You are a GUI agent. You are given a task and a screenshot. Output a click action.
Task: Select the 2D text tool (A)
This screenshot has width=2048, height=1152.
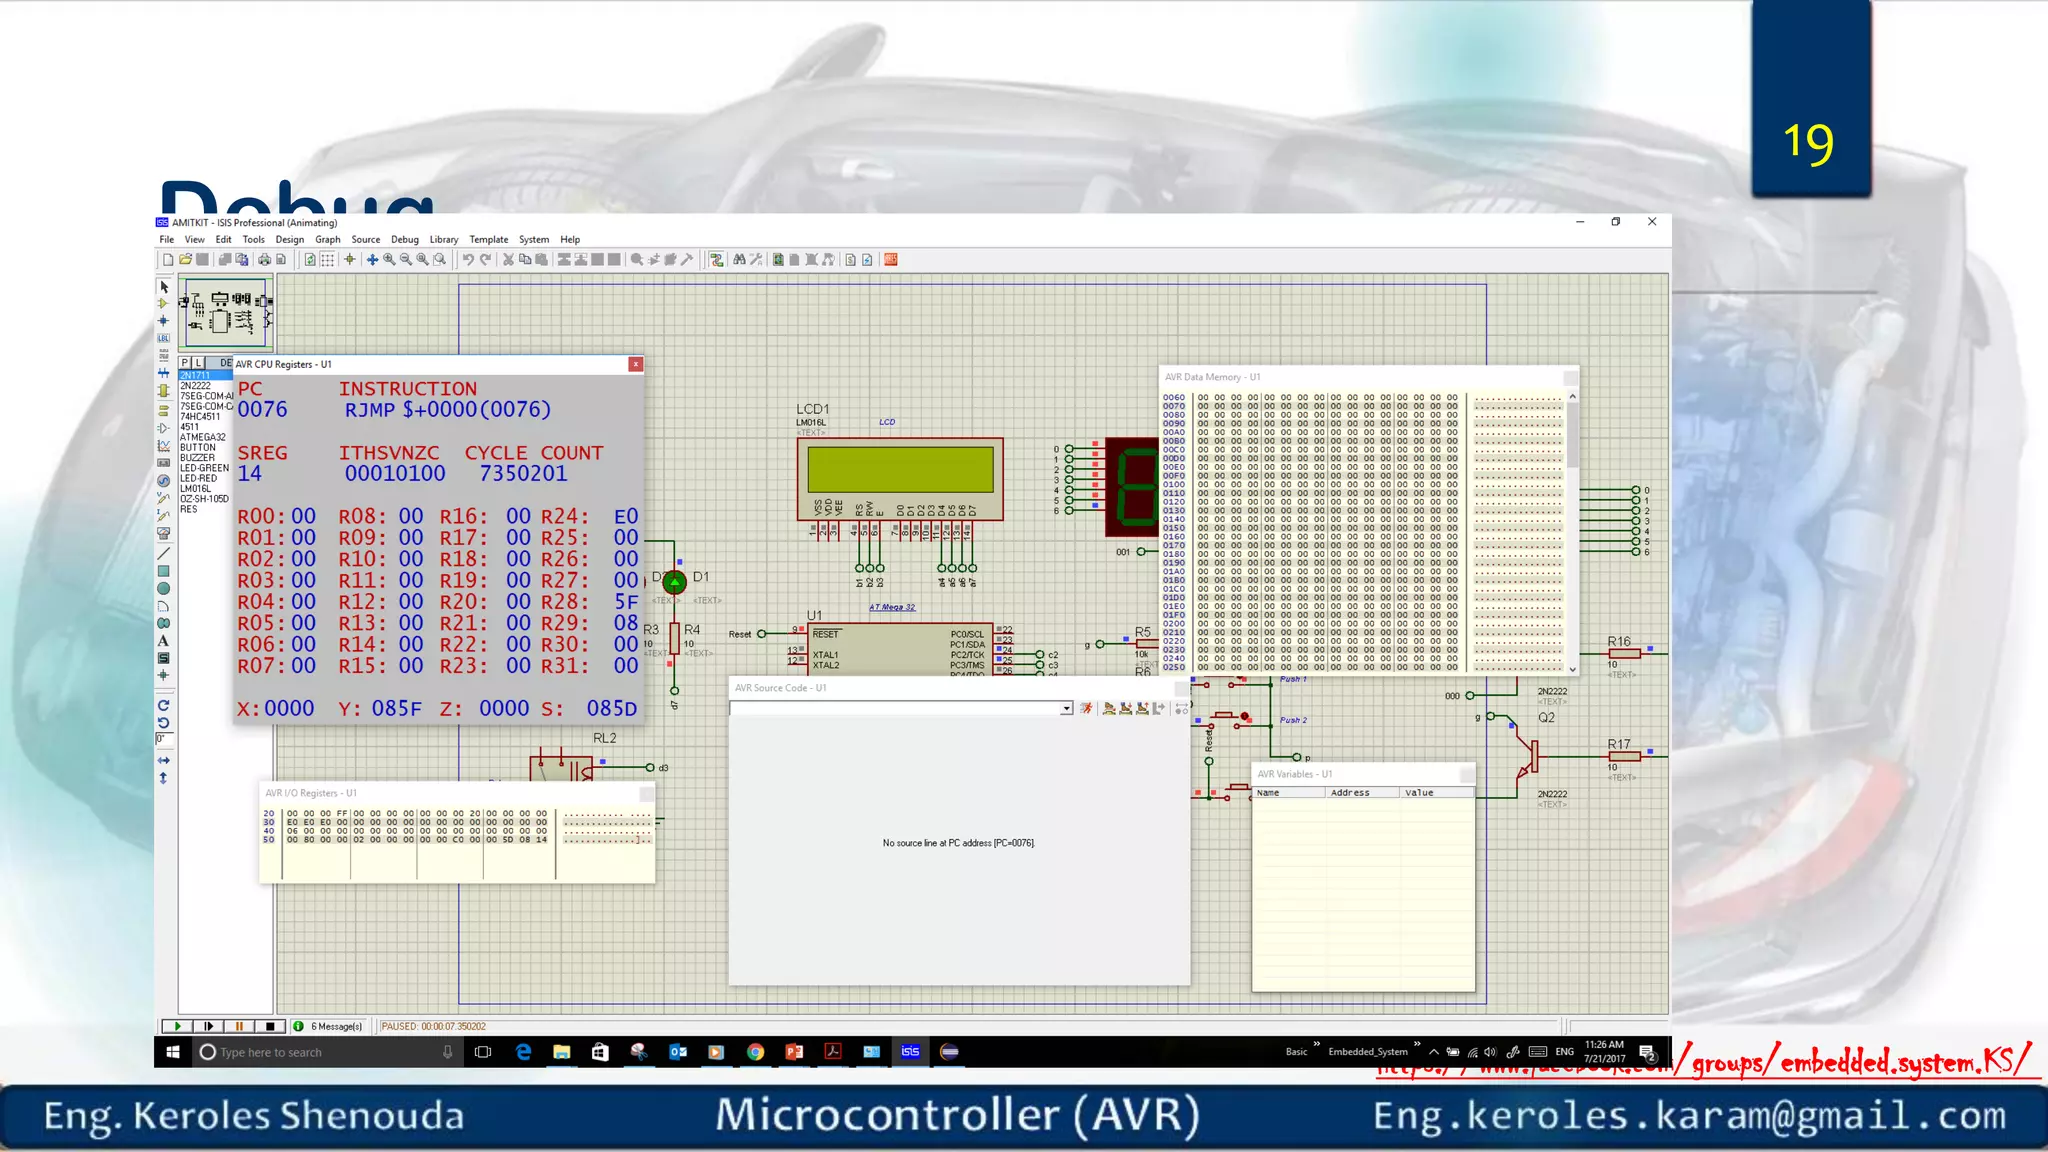click(x=163, y=641)
